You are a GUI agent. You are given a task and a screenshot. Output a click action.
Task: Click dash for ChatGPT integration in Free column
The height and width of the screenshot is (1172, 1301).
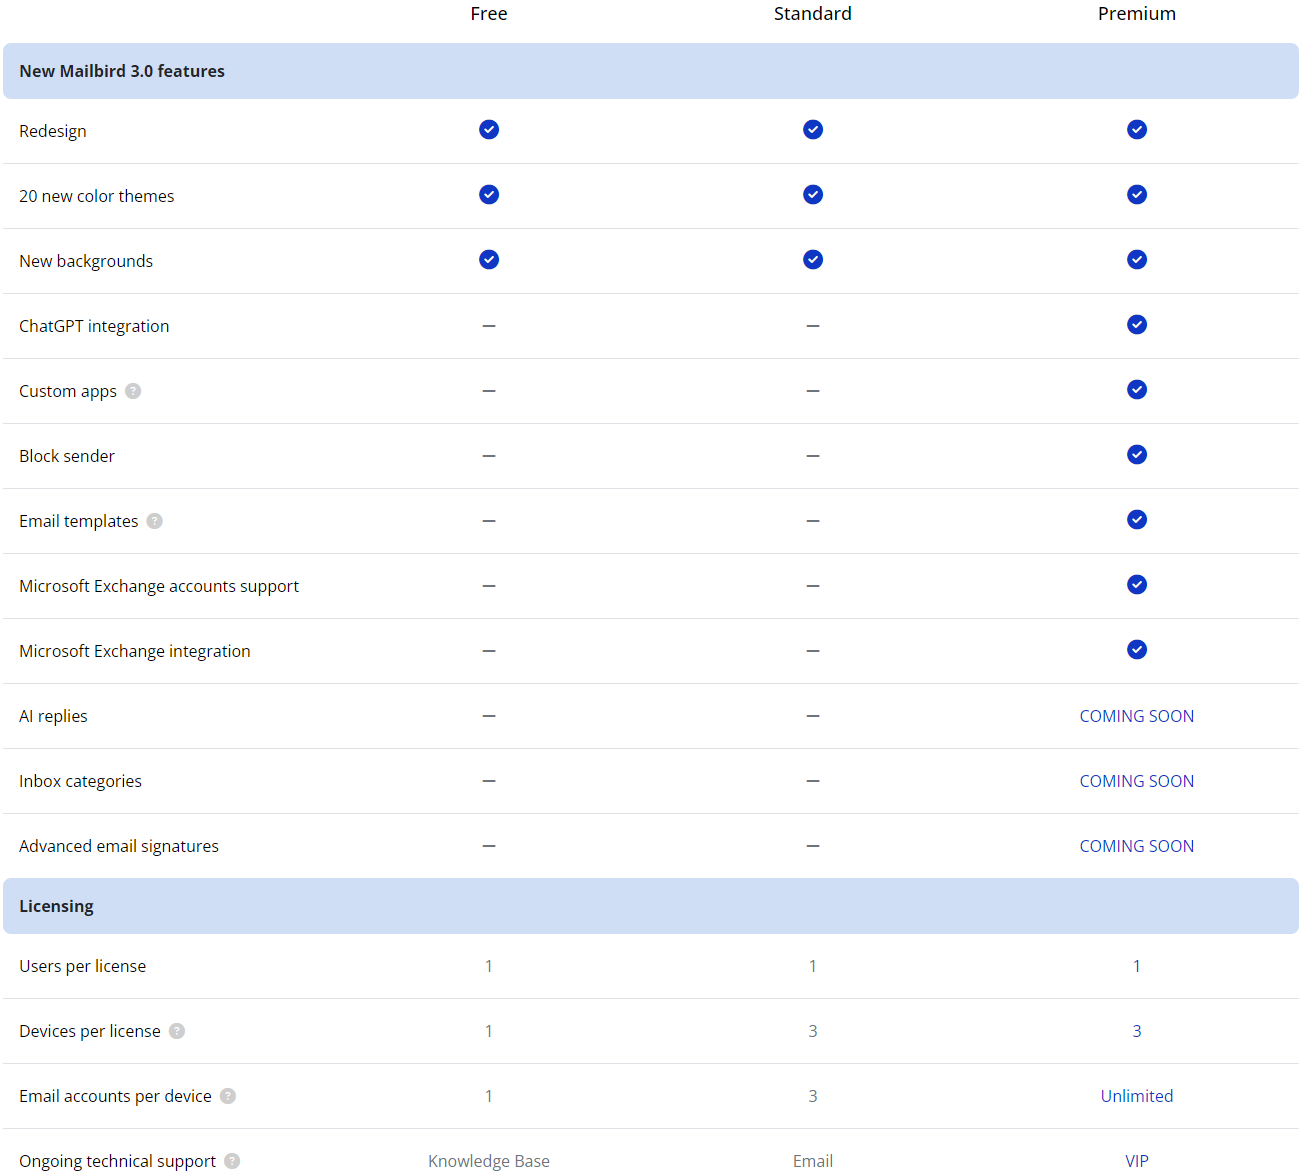(489, 326)
